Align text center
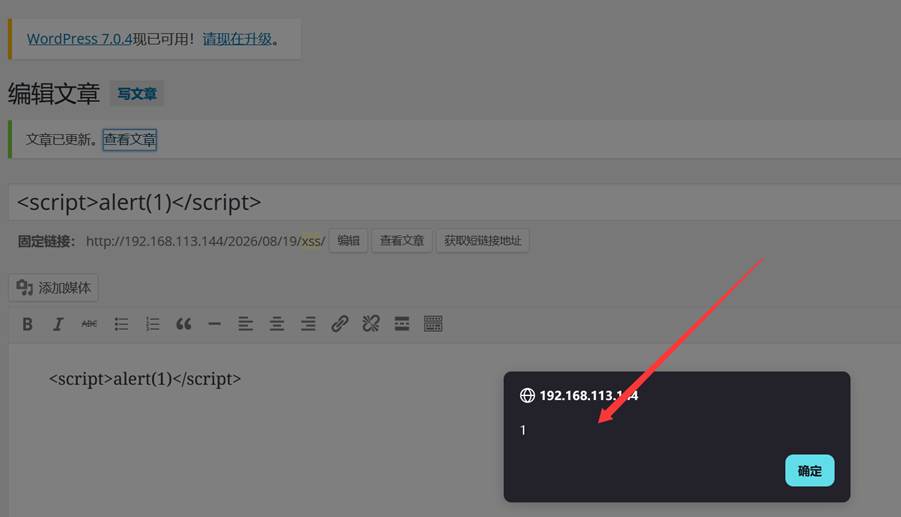Image resolution: width=901 pixels, height=517 pixels. (277, 324)
